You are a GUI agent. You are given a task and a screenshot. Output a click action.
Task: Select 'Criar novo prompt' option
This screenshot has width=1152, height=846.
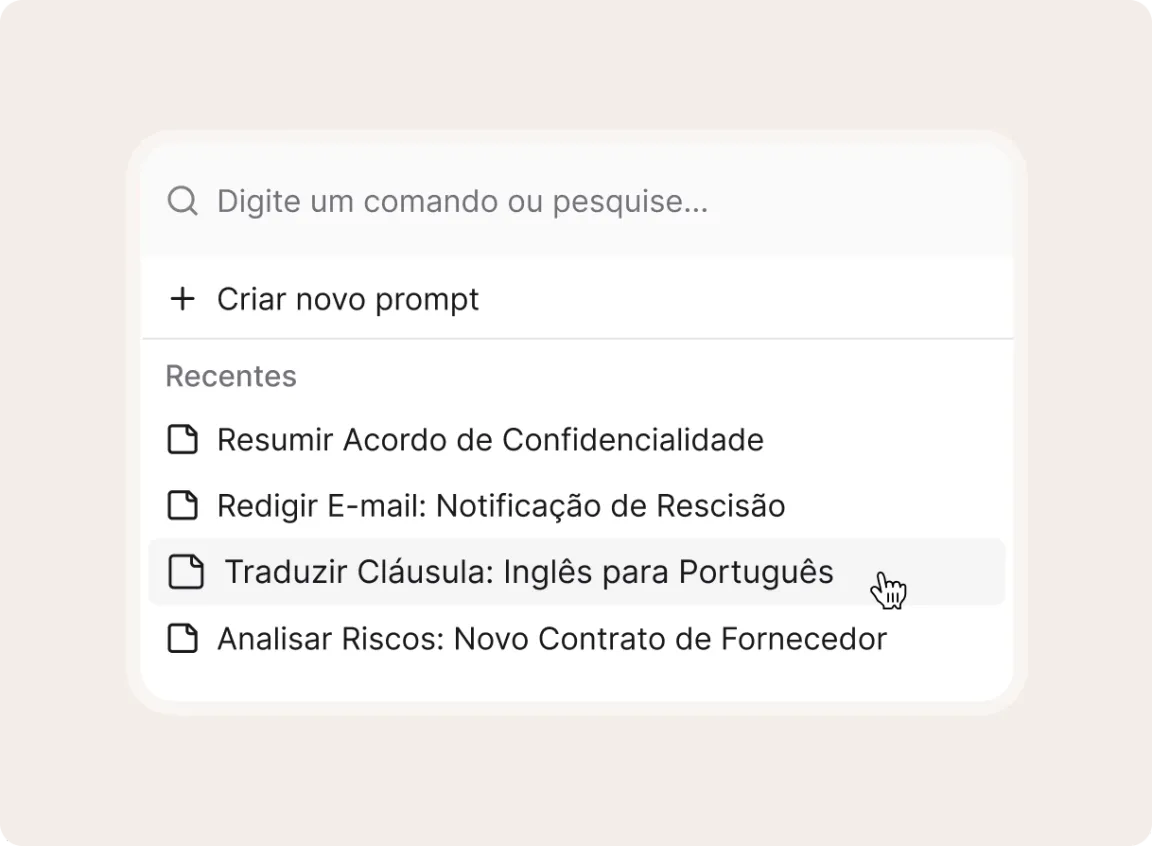click(348, 299)
